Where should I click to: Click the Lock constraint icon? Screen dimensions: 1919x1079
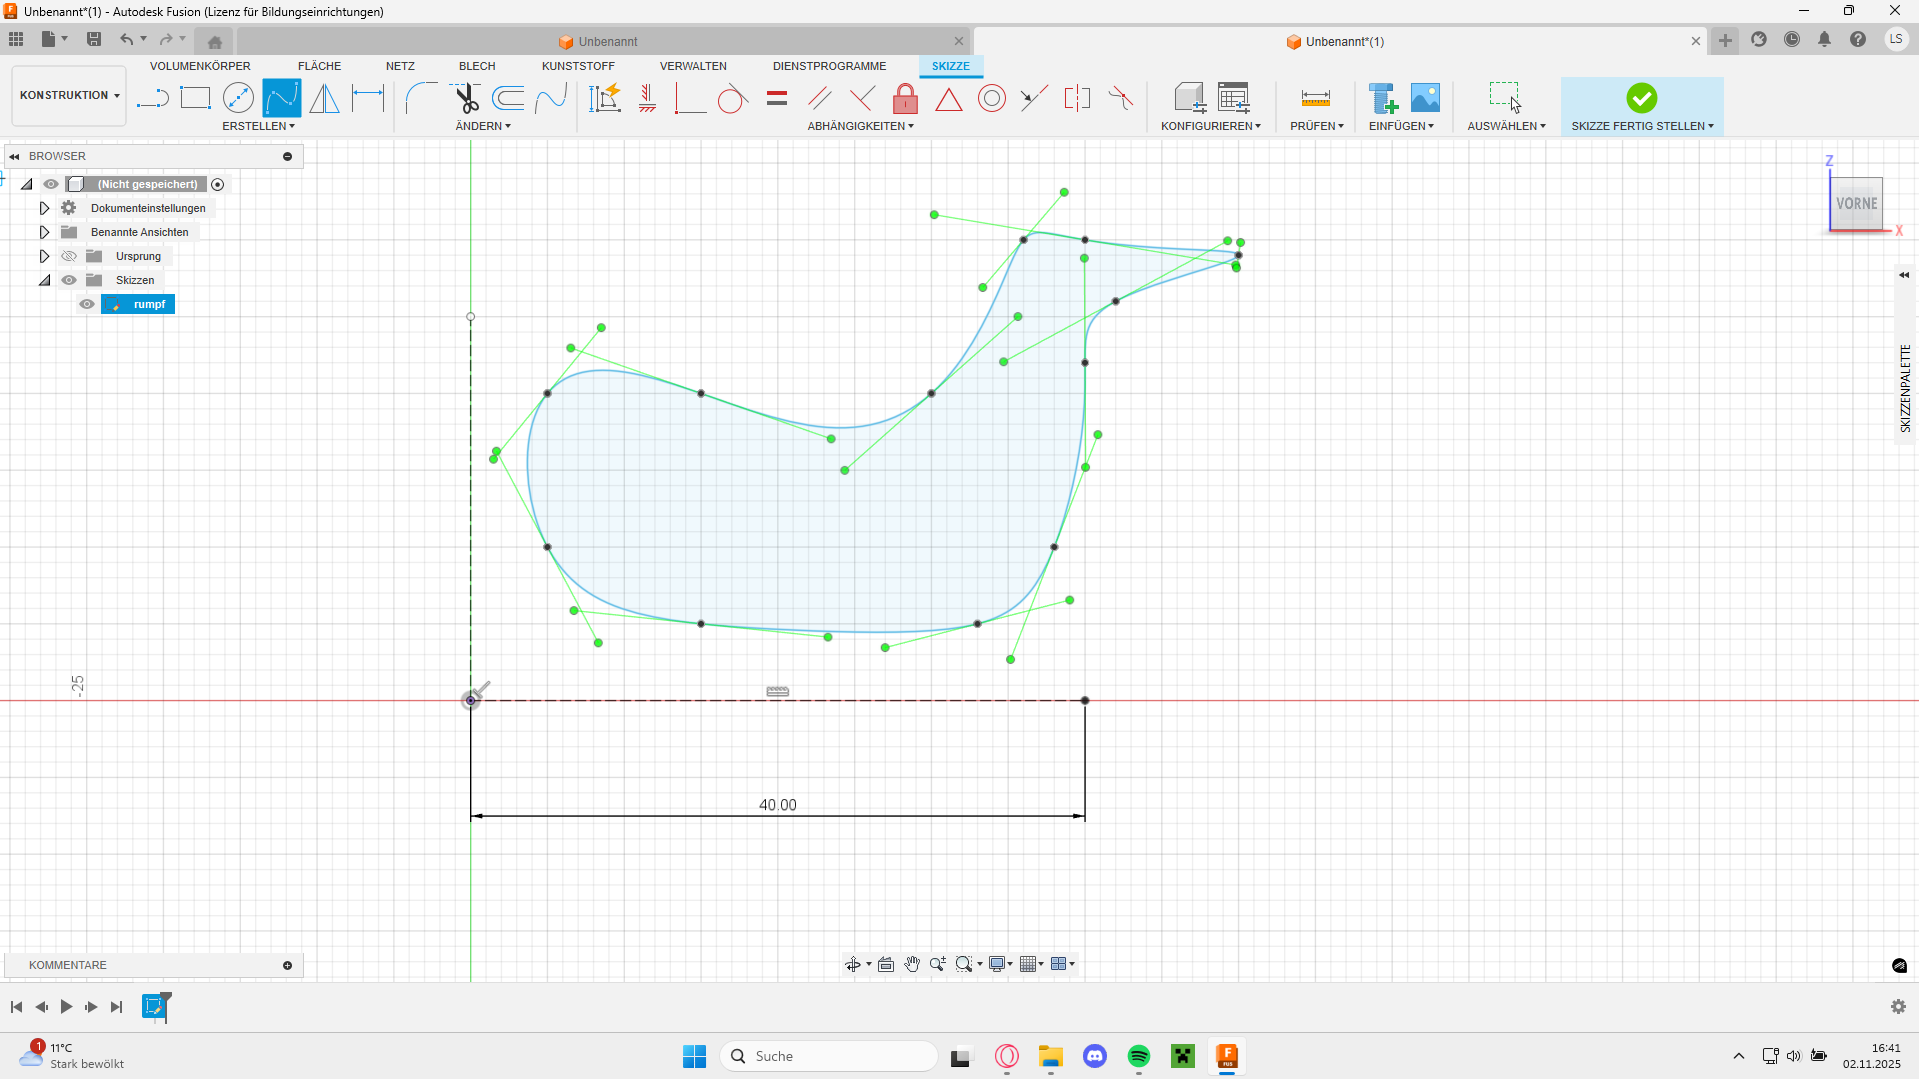coord(905,98)
